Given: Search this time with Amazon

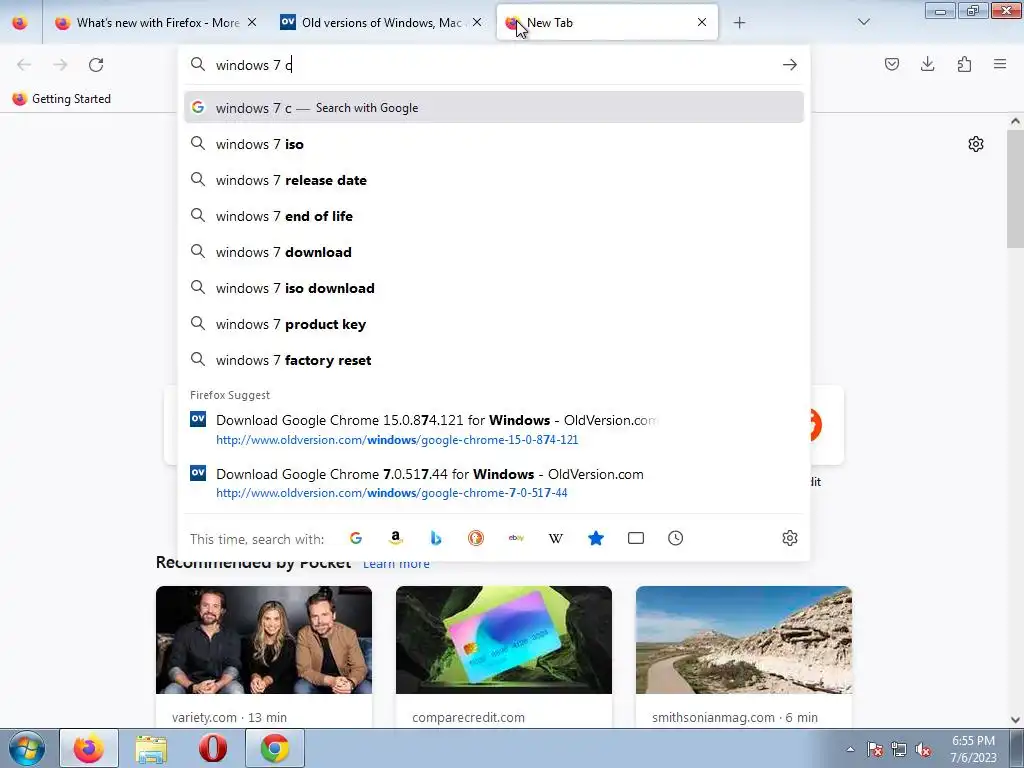Looking at the screenshot, I should [x=396, y=538].
